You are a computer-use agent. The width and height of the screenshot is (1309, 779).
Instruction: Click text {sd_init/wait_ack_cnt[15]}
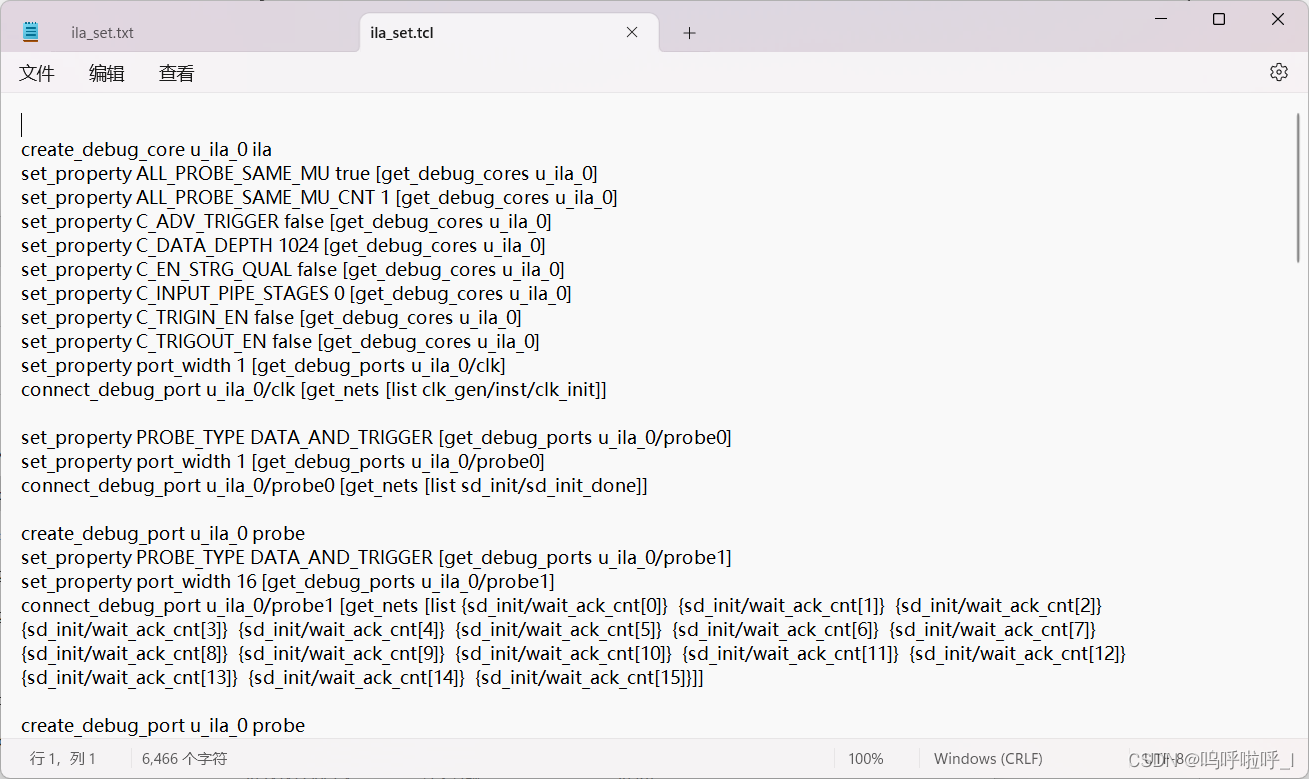click(x=583, y=677)
